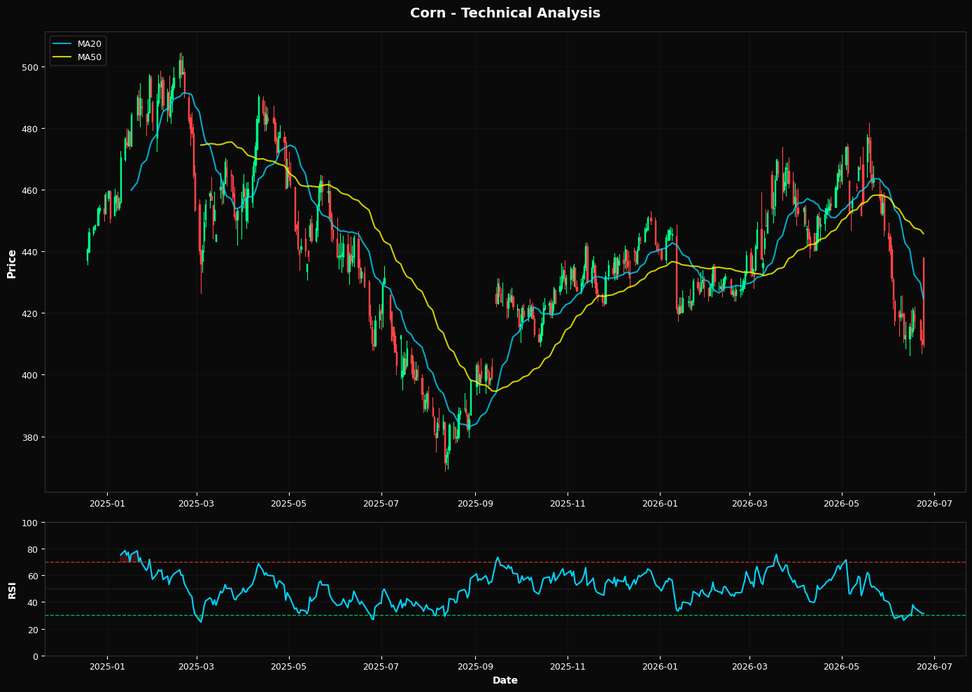Click the RSI axis 100 tick label

[30, 523]
